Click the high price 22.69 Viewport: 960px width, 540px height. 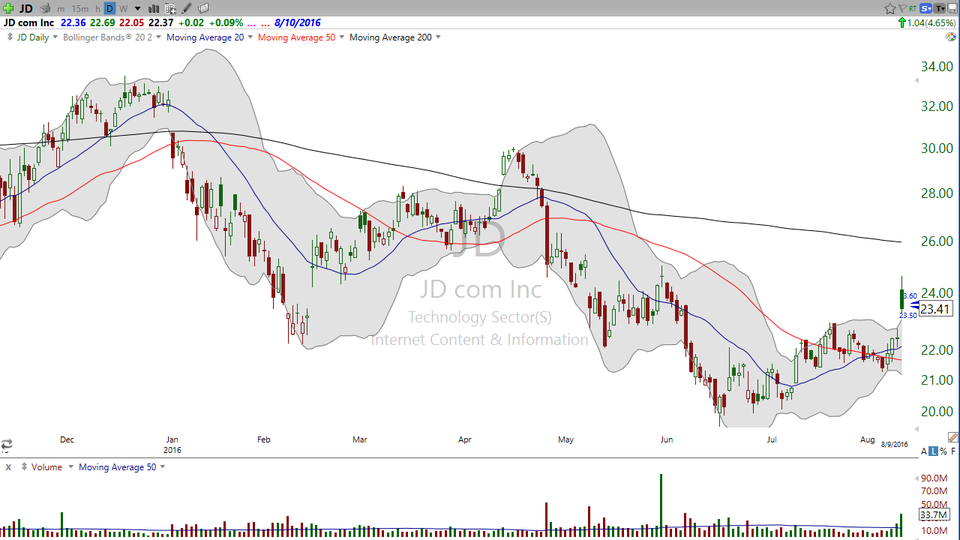[102, 23]
